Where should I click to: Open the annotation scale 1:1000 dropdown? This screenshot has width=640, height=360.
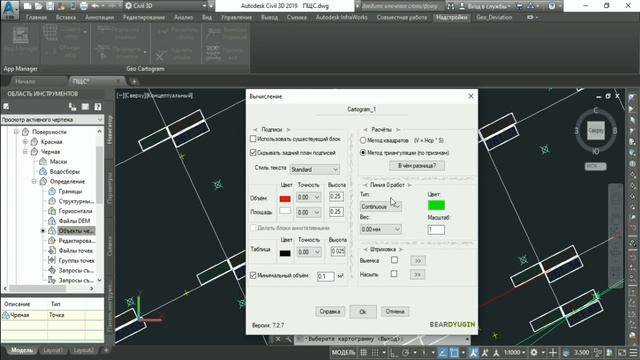514,352
